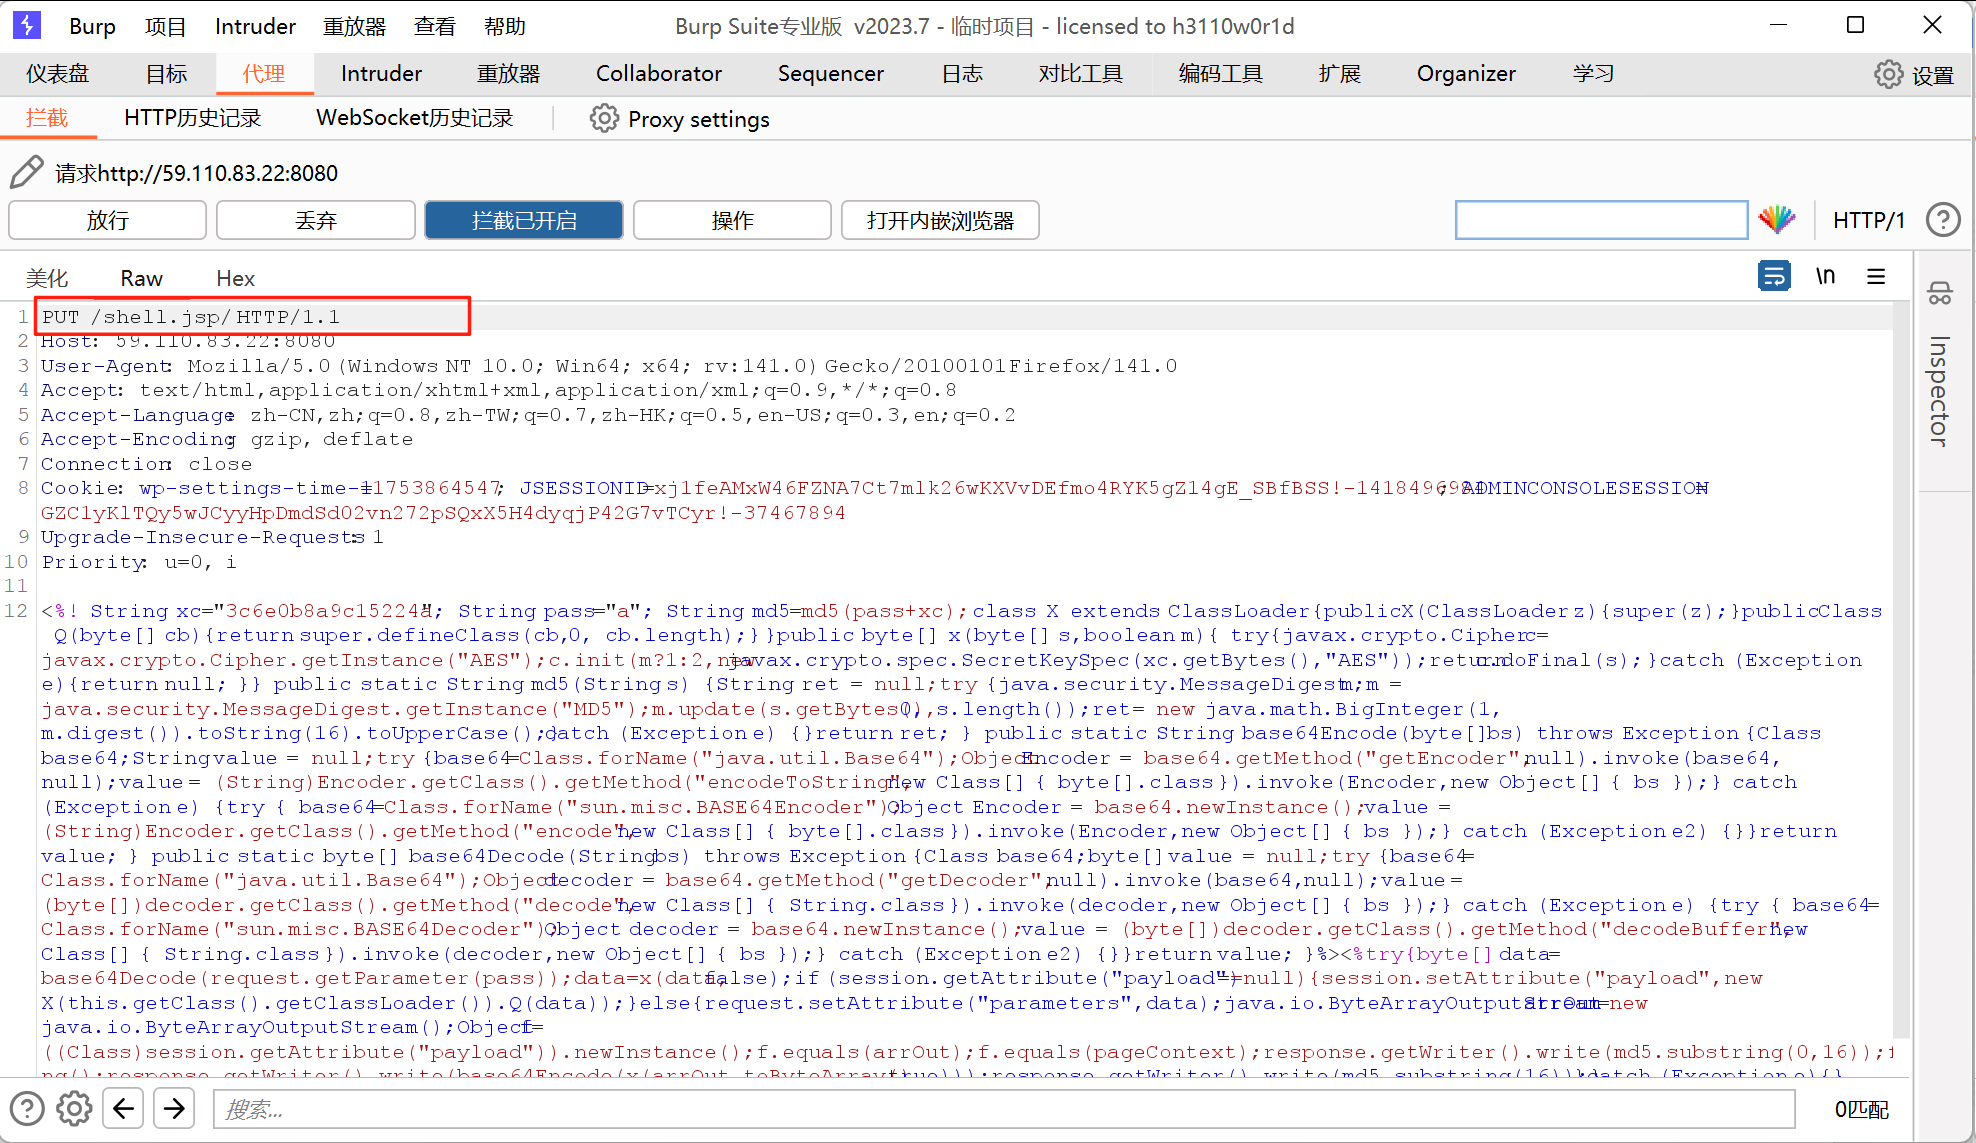Click the comment input field in toolbar

(1601, 220)
